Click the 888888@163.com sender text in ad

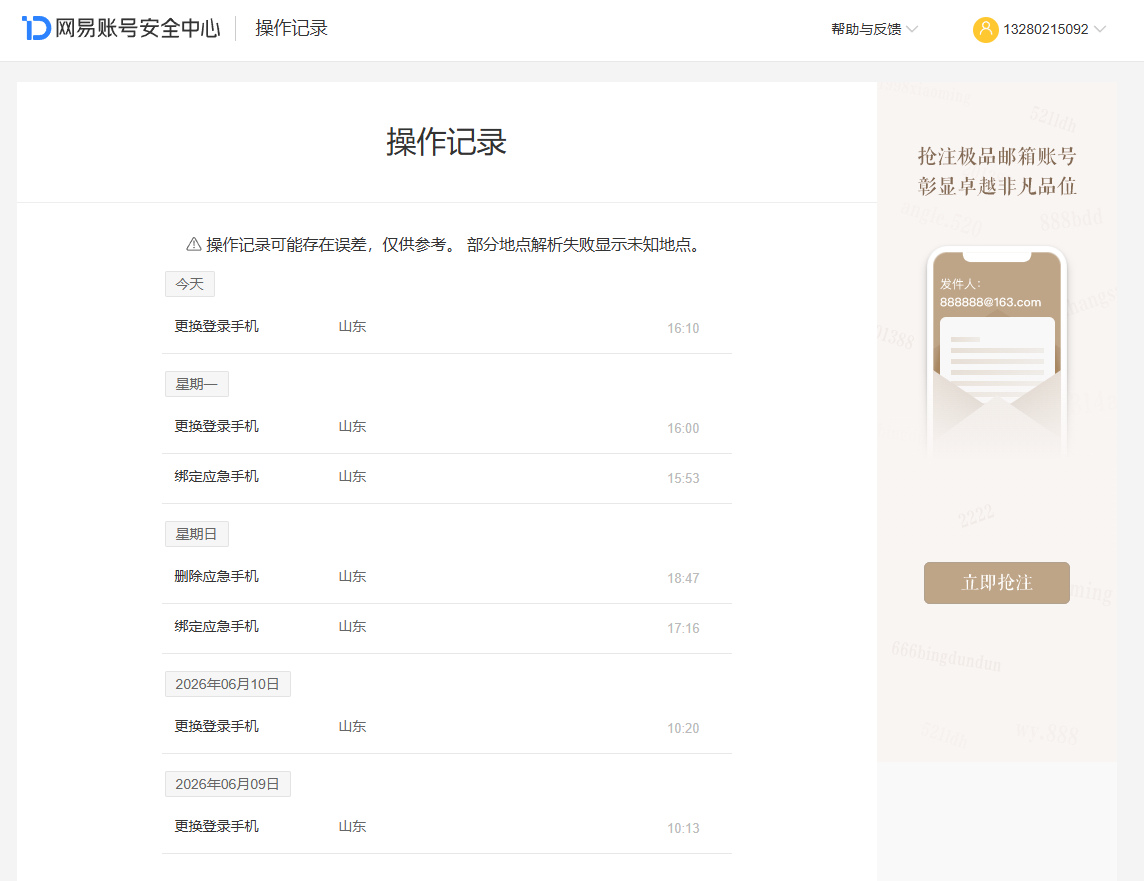(990, 303)
